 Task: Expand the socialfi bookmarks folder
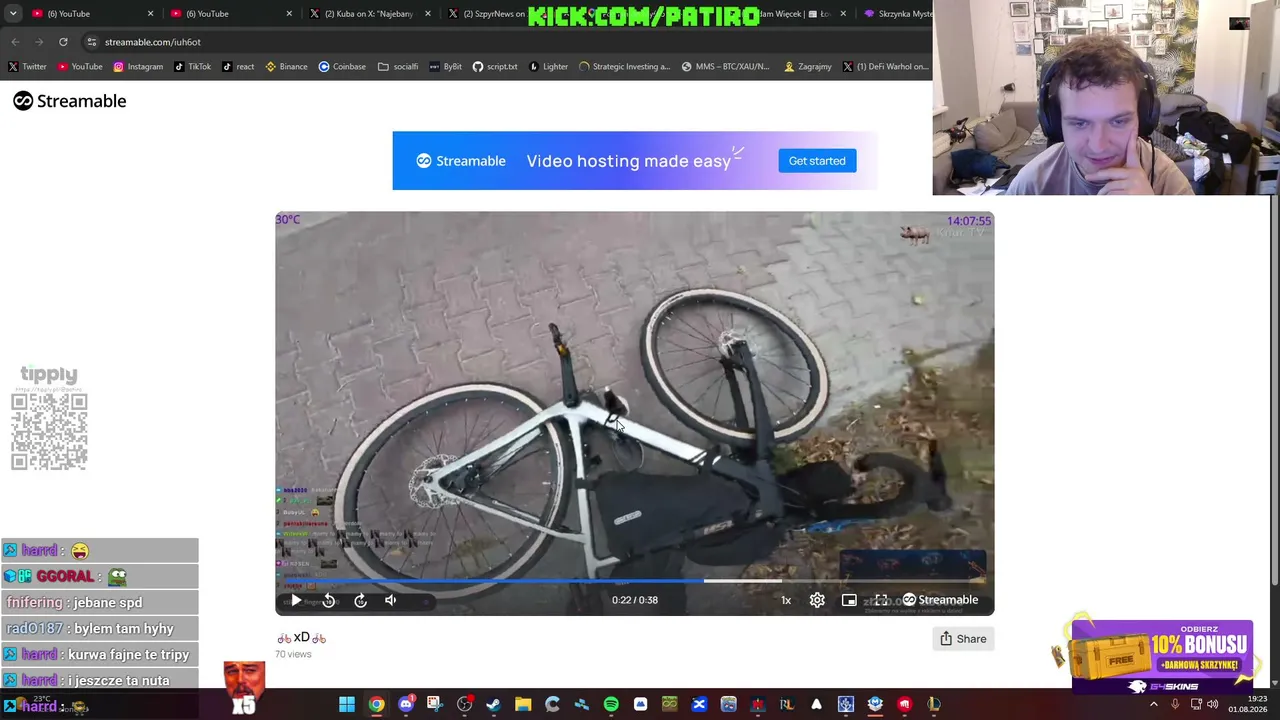(x=399, y=67)
